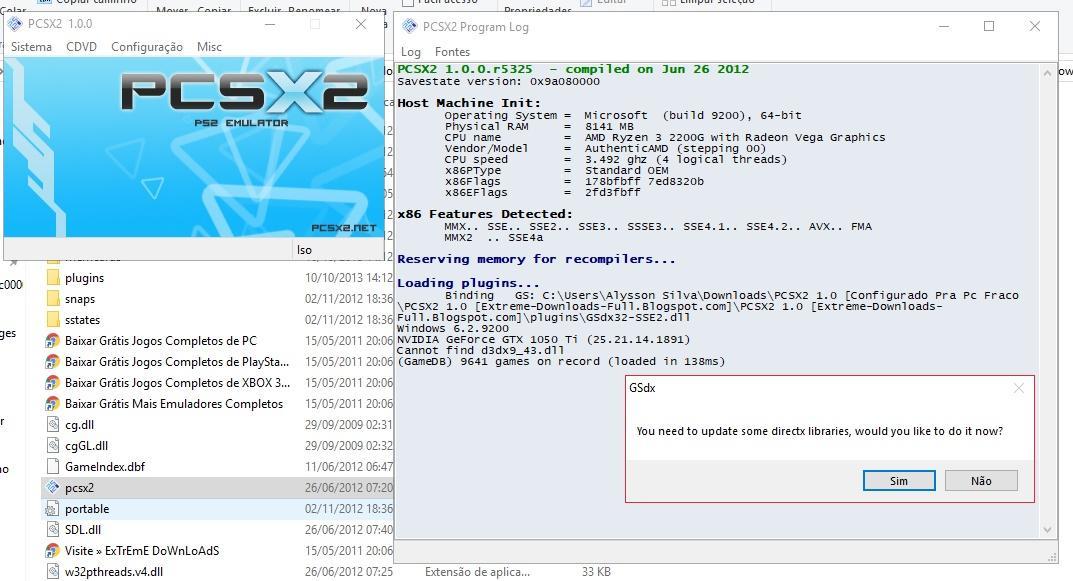This screenshot has height=581, width=1073.
Task: Select the plugins folder name
Action: pos(84,278)
